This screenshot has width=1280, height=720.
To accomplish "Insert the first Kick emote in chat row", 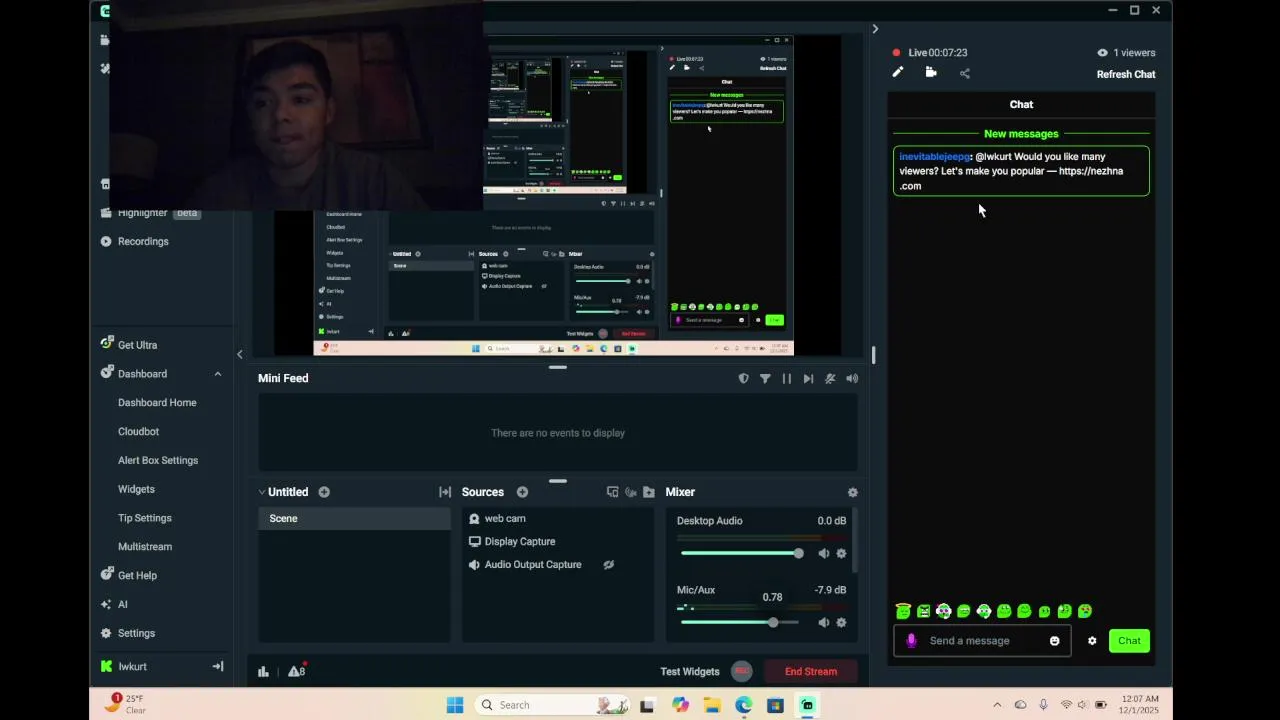I will (903, 611).
